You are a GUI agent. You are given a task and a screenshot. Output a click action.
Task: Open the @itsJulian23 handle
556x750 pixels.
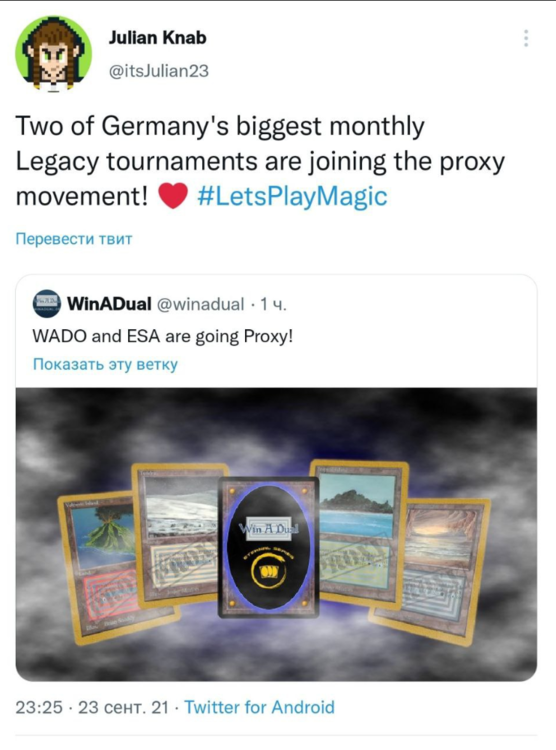(159, 71)
